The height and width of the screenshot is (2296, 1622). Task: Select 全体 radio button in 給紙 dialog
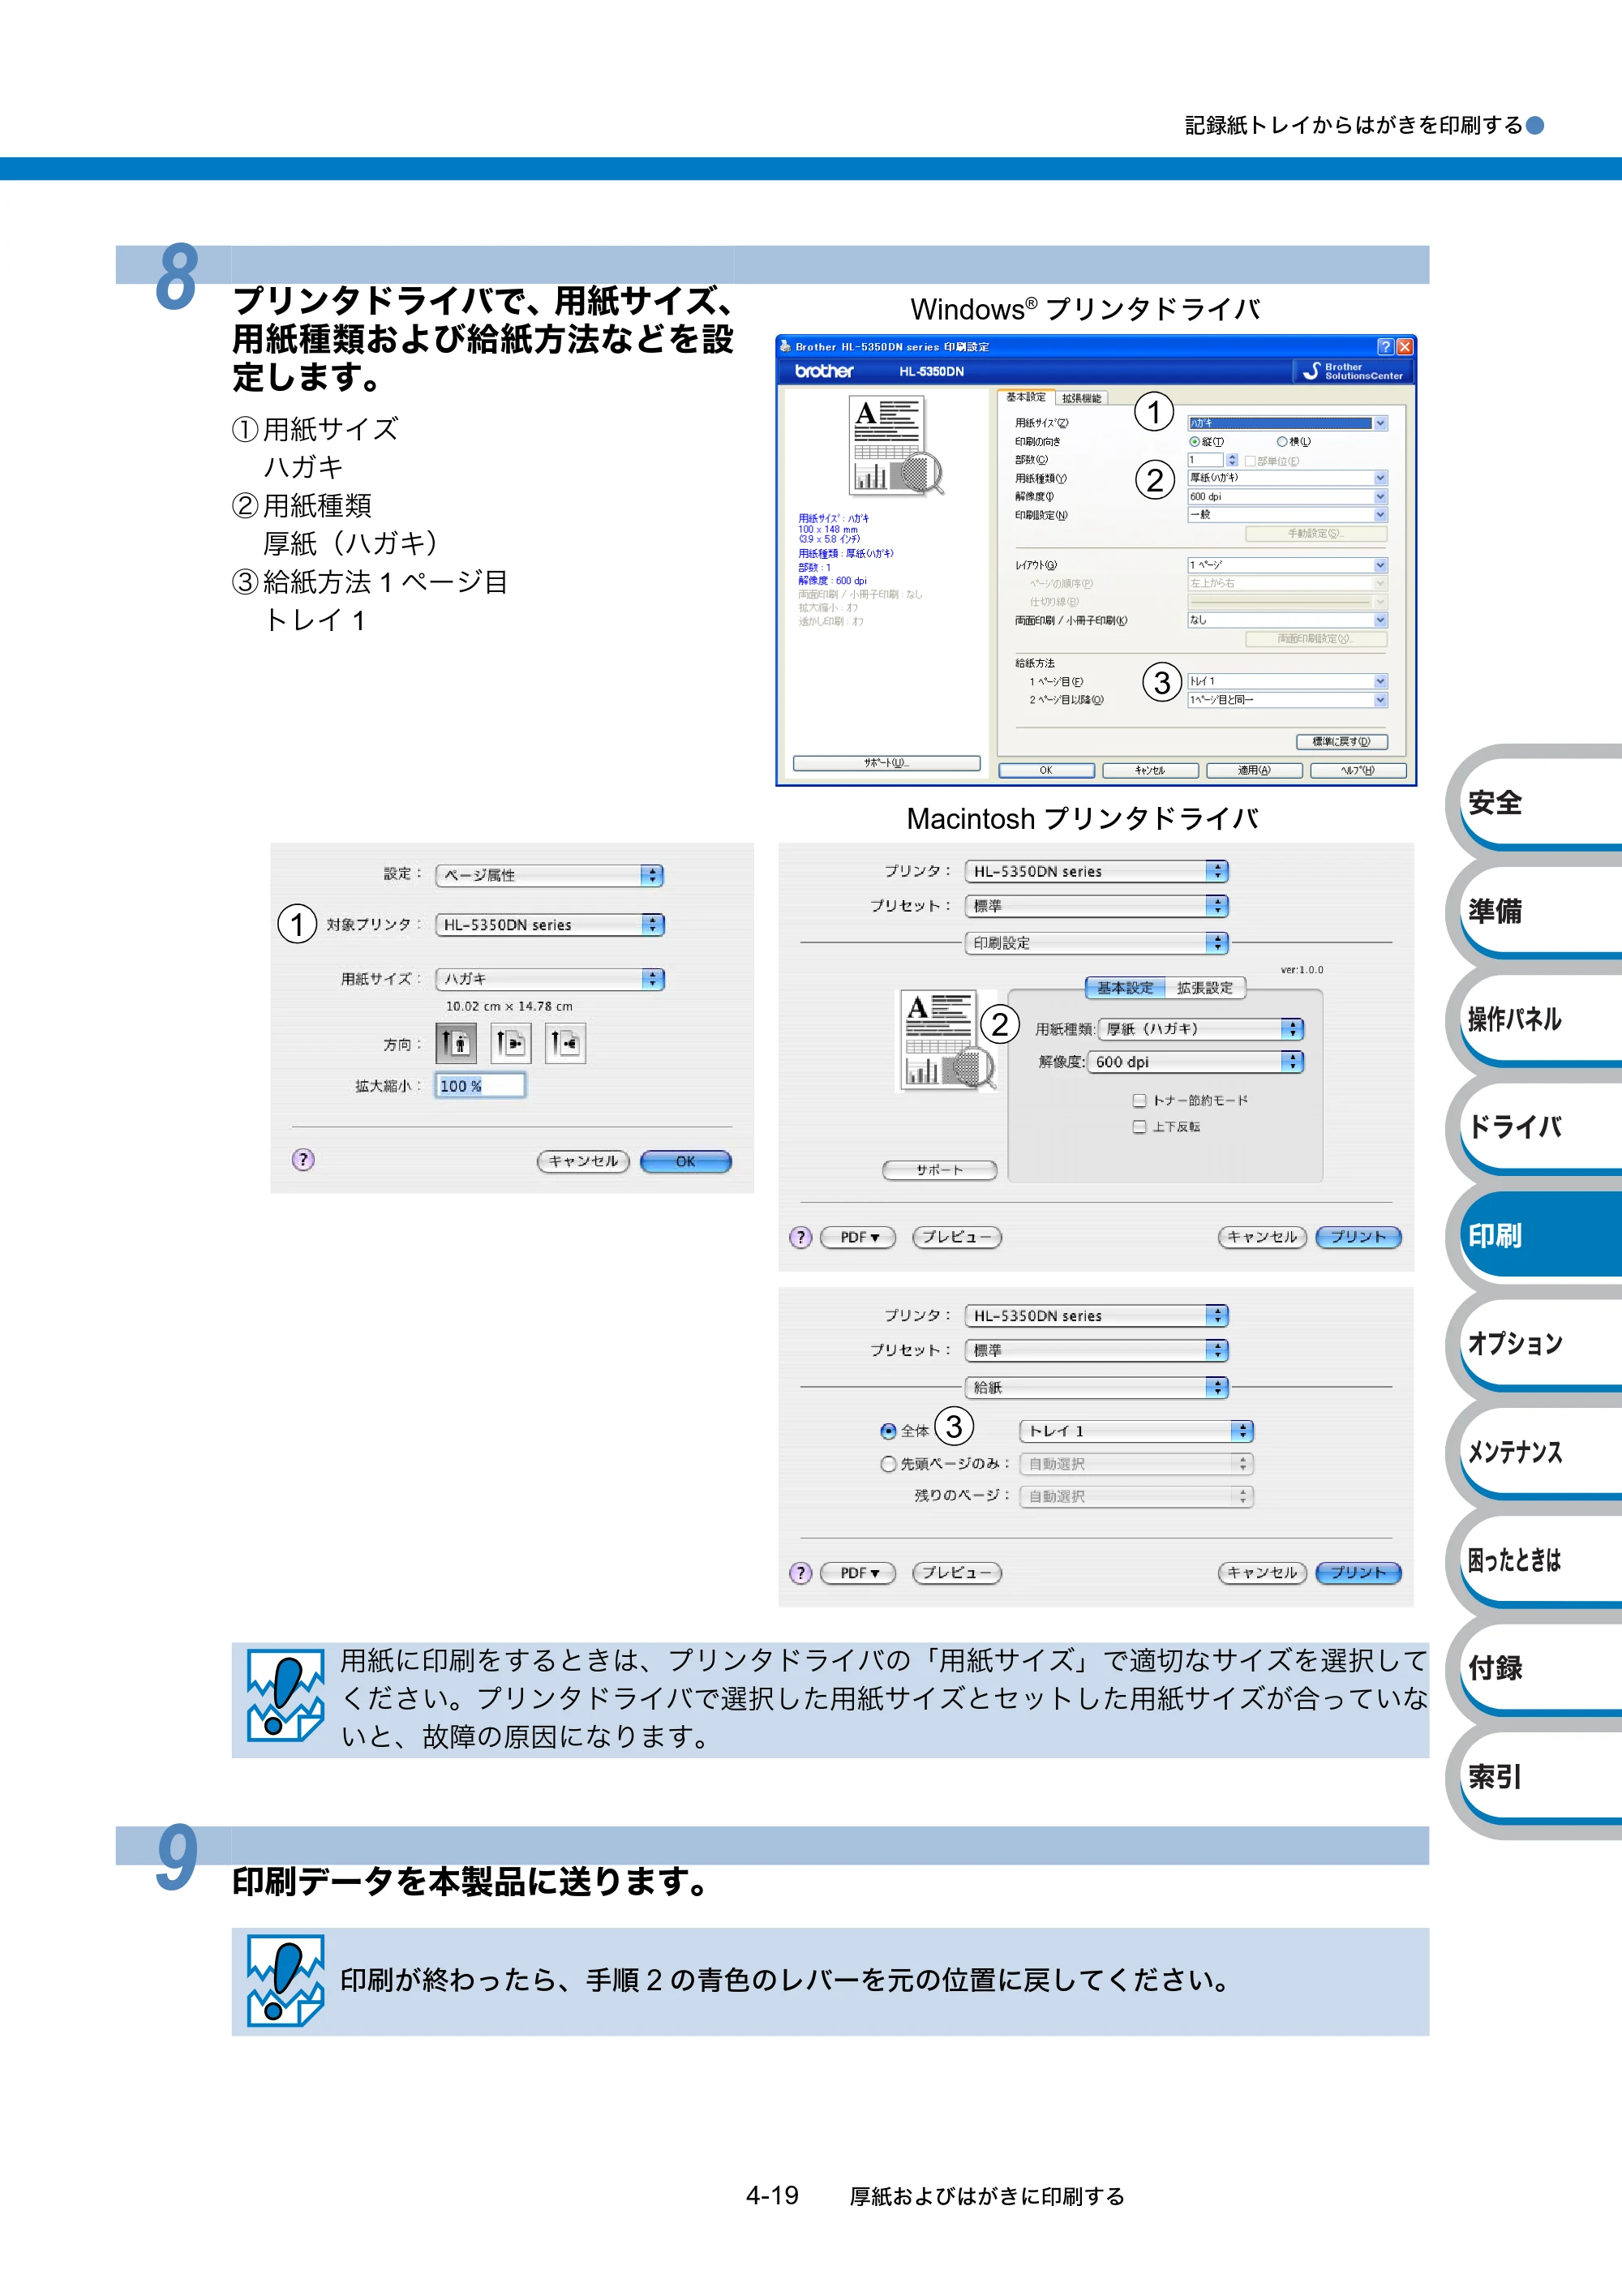[x=888, y=1431]
